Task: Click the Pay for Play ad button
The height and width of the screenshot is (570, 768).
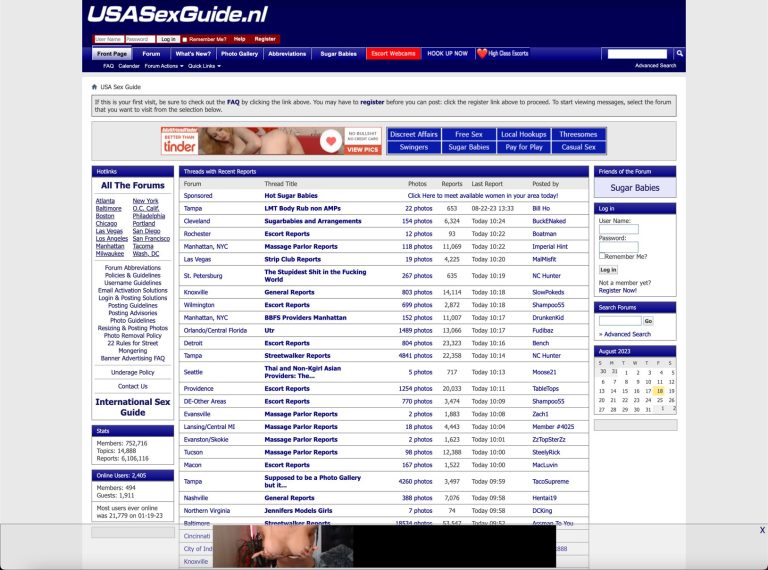Action: [x=524, y=147]
